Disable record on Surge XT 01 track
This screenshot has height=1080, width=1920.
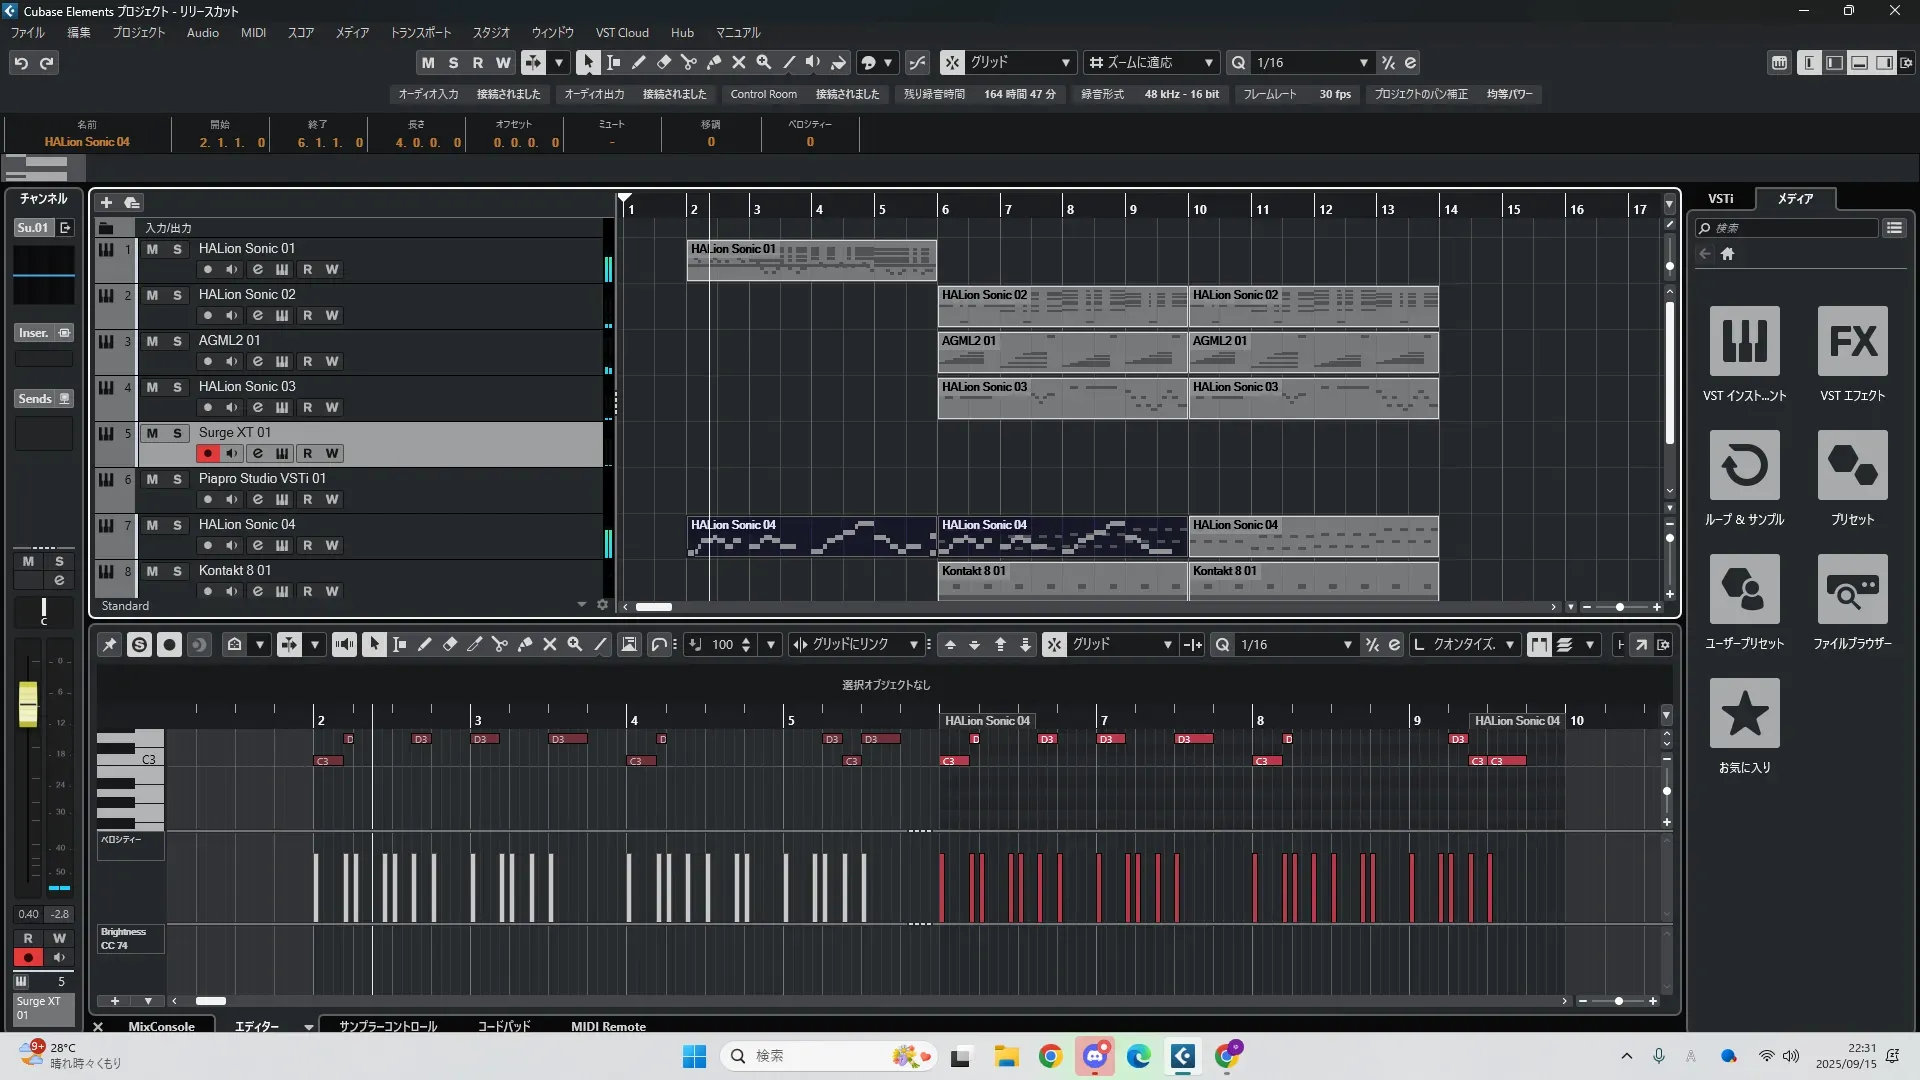pyautogui.click(x=208, y=454)
